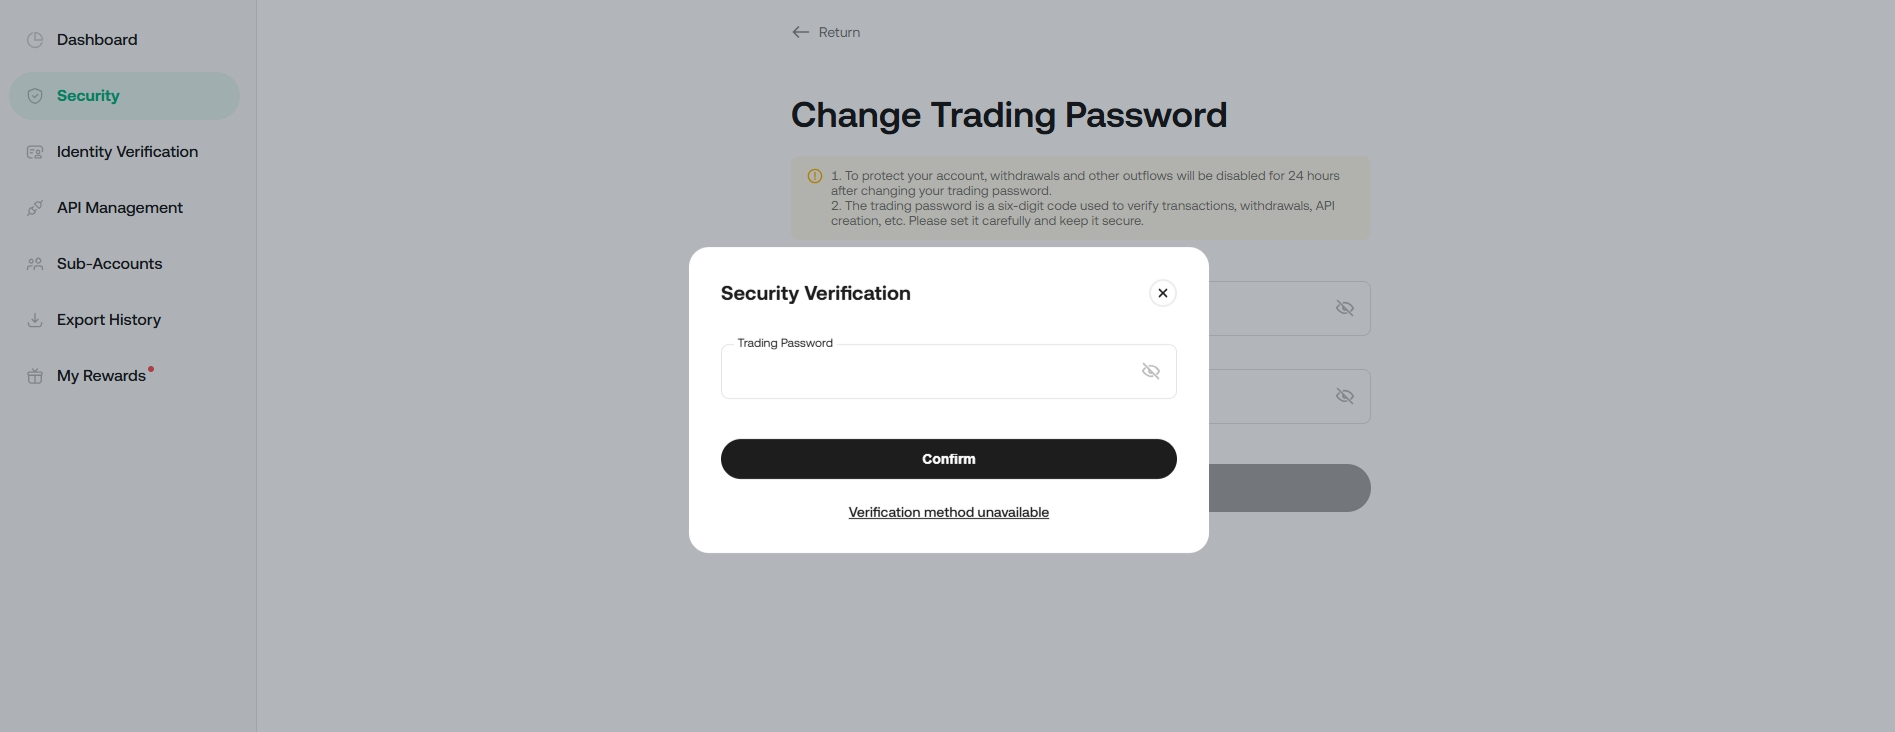Toggle visibility of first password field behind dialog

pos(1345,308)
